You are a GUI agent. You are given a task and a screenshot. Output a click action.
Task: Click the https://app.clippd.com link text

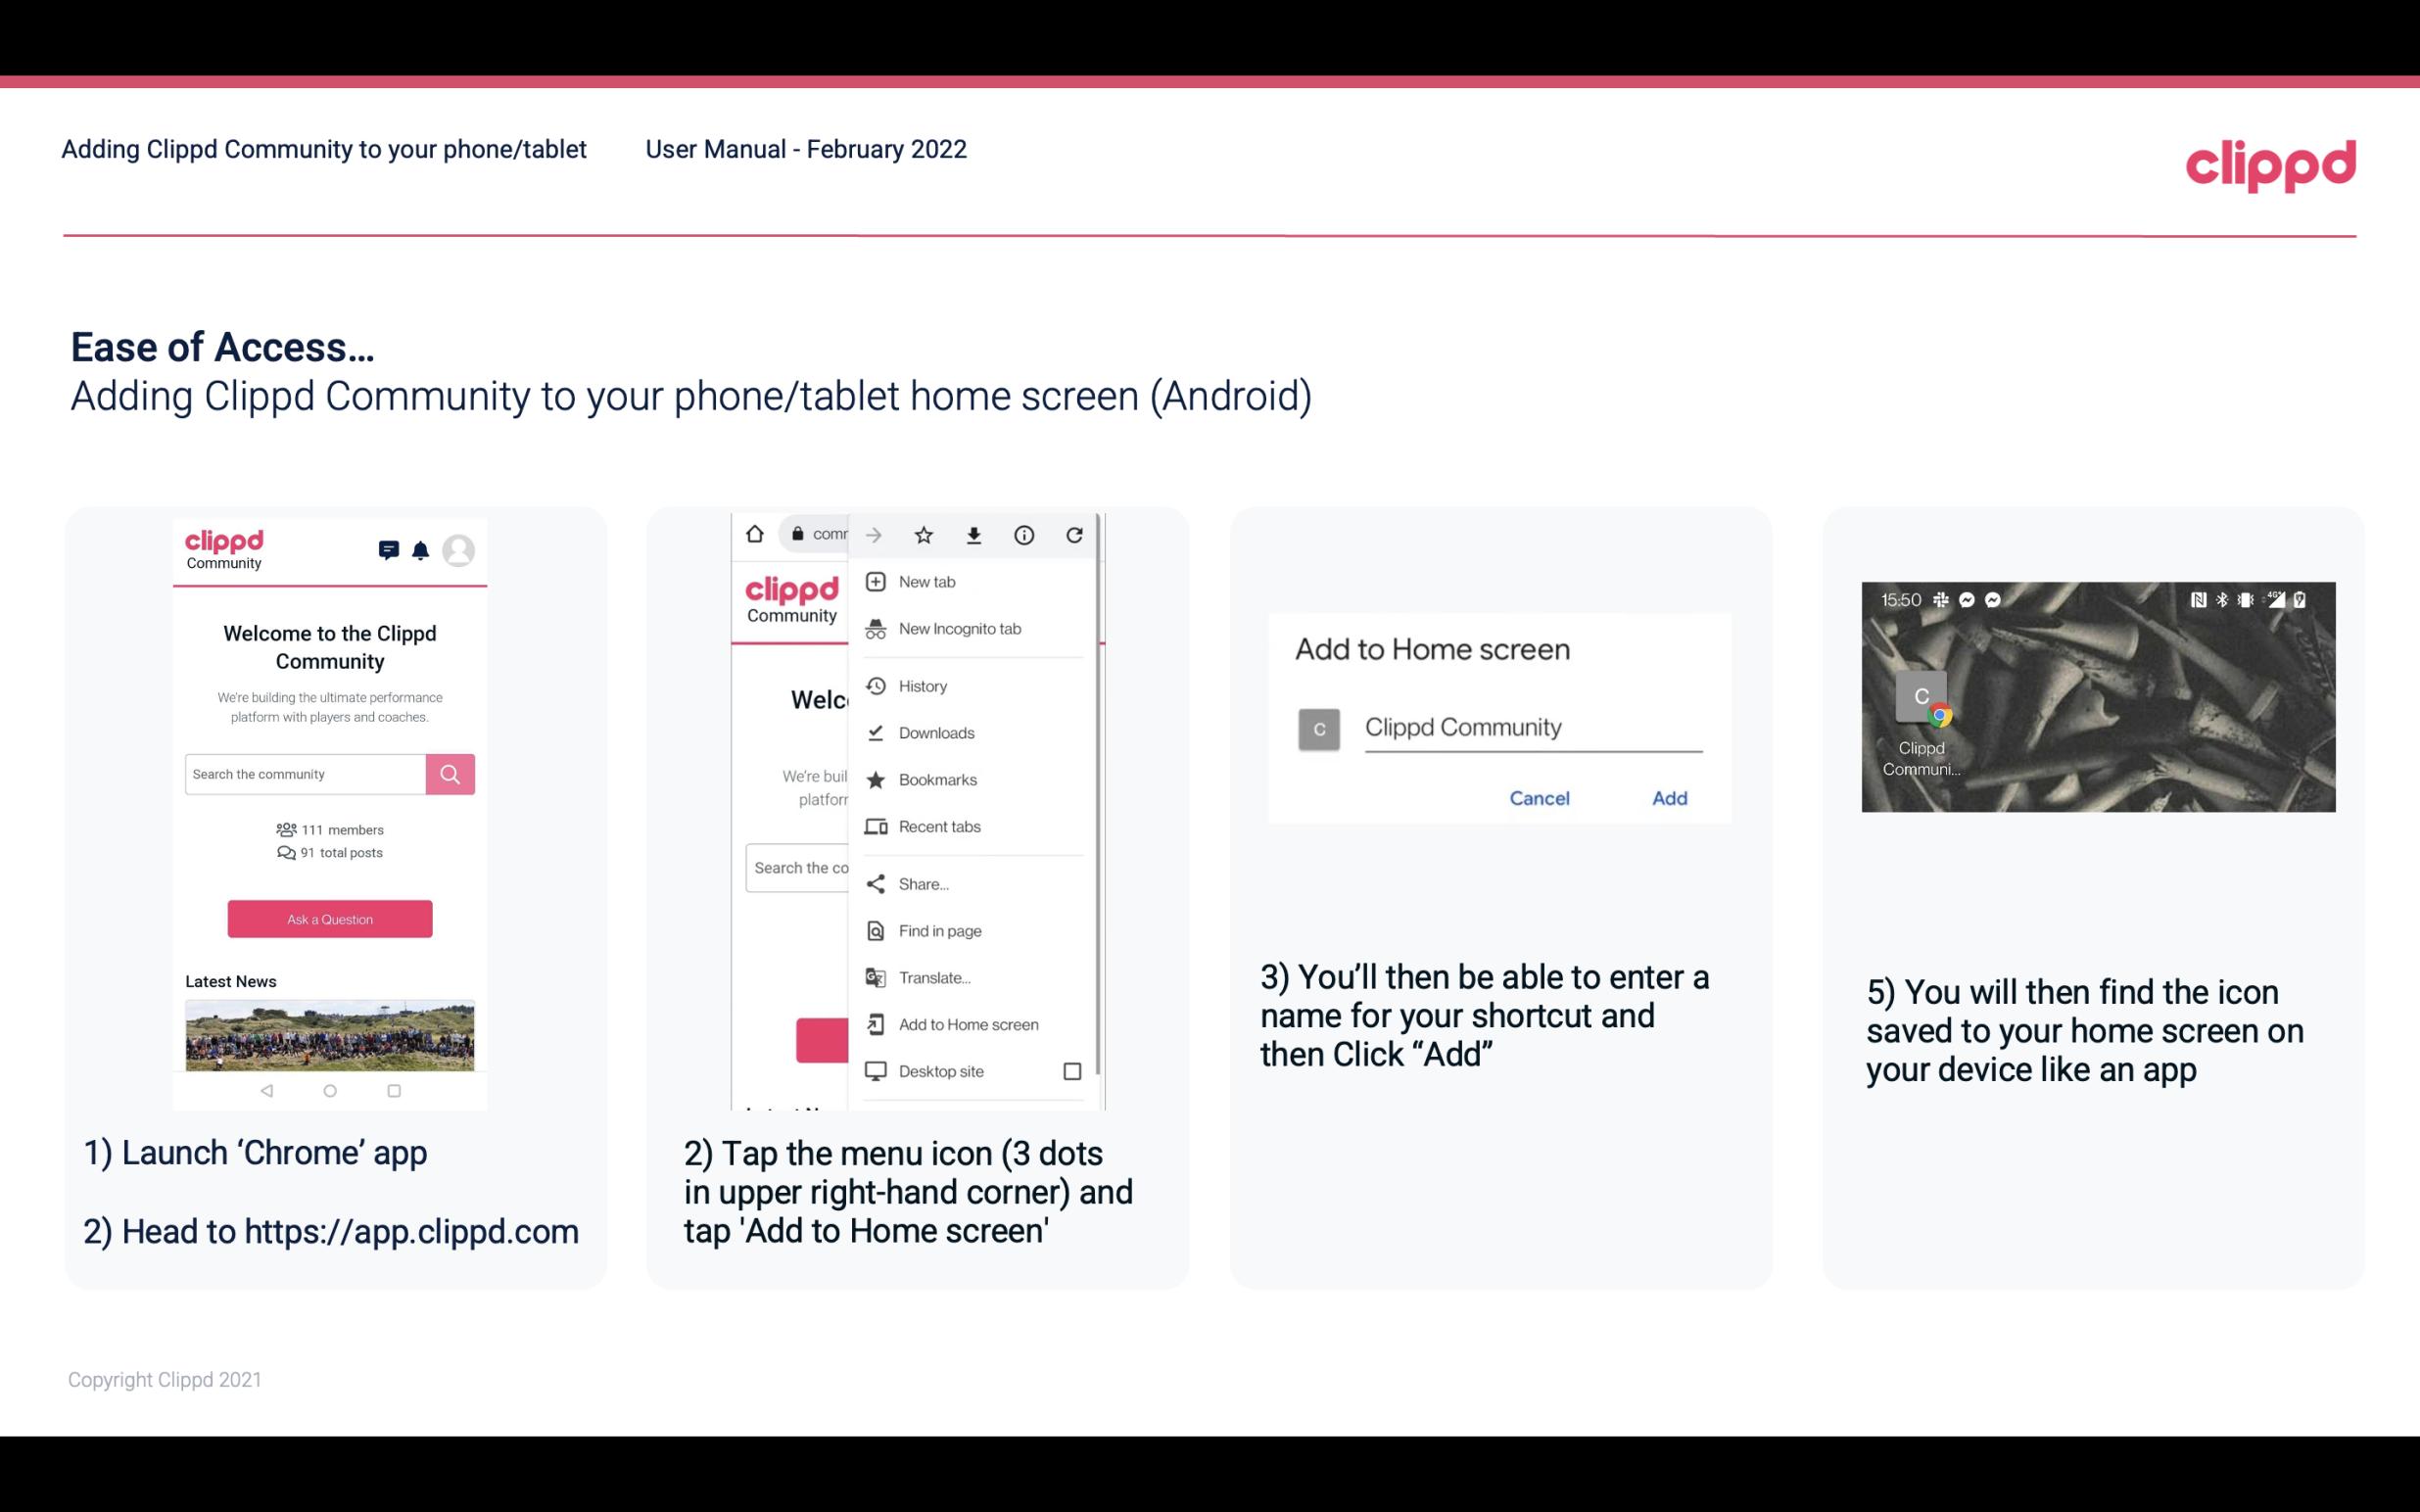point(413,1232)
